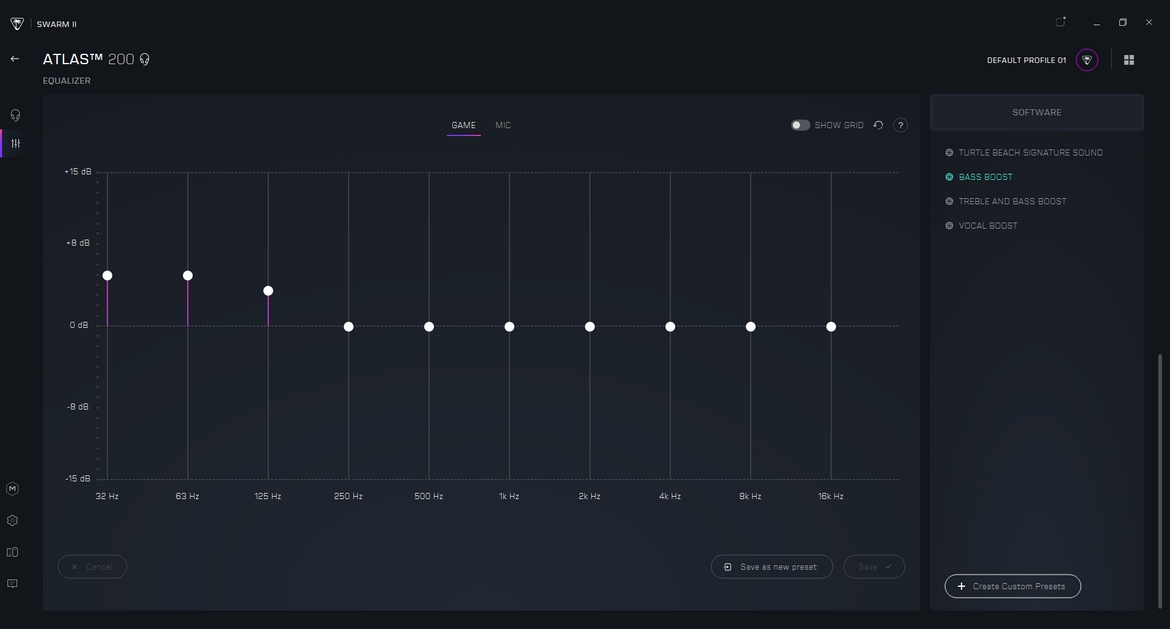Screen dimensions: 1170x629
Task: Open the help question mark icon
Action: [900, 125]
